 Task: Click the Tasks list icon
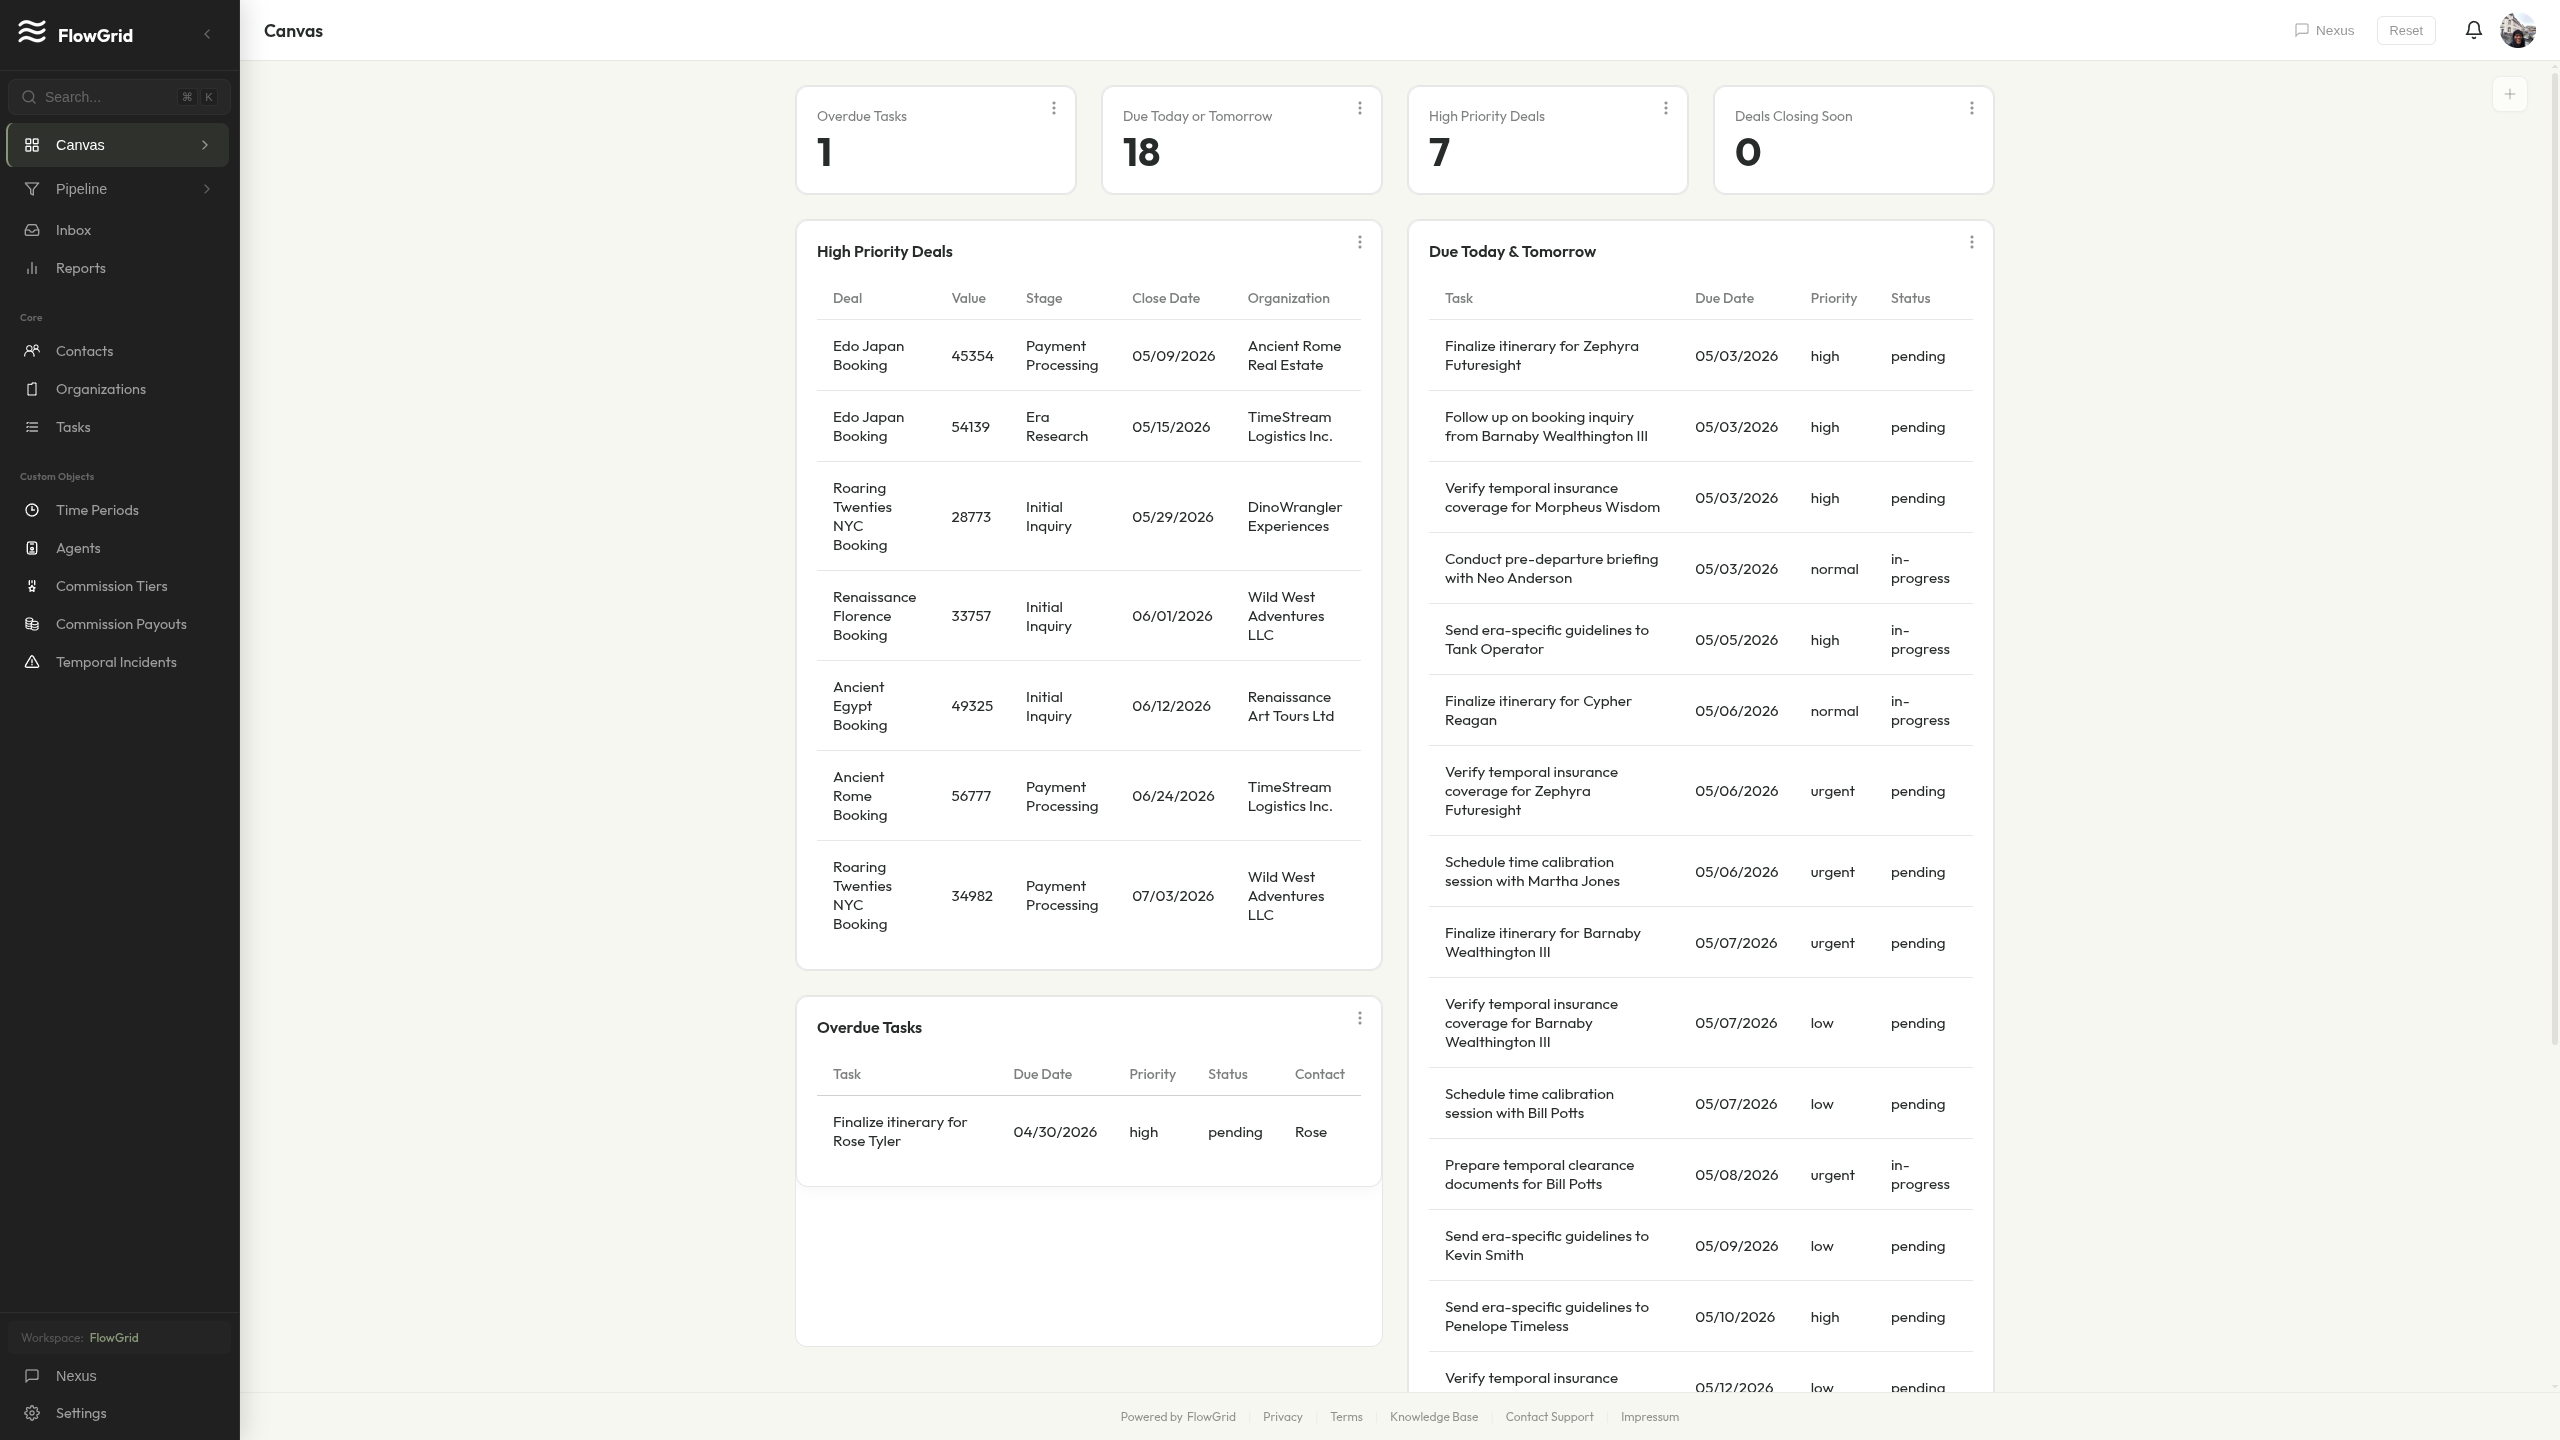[x=32, y=427]
